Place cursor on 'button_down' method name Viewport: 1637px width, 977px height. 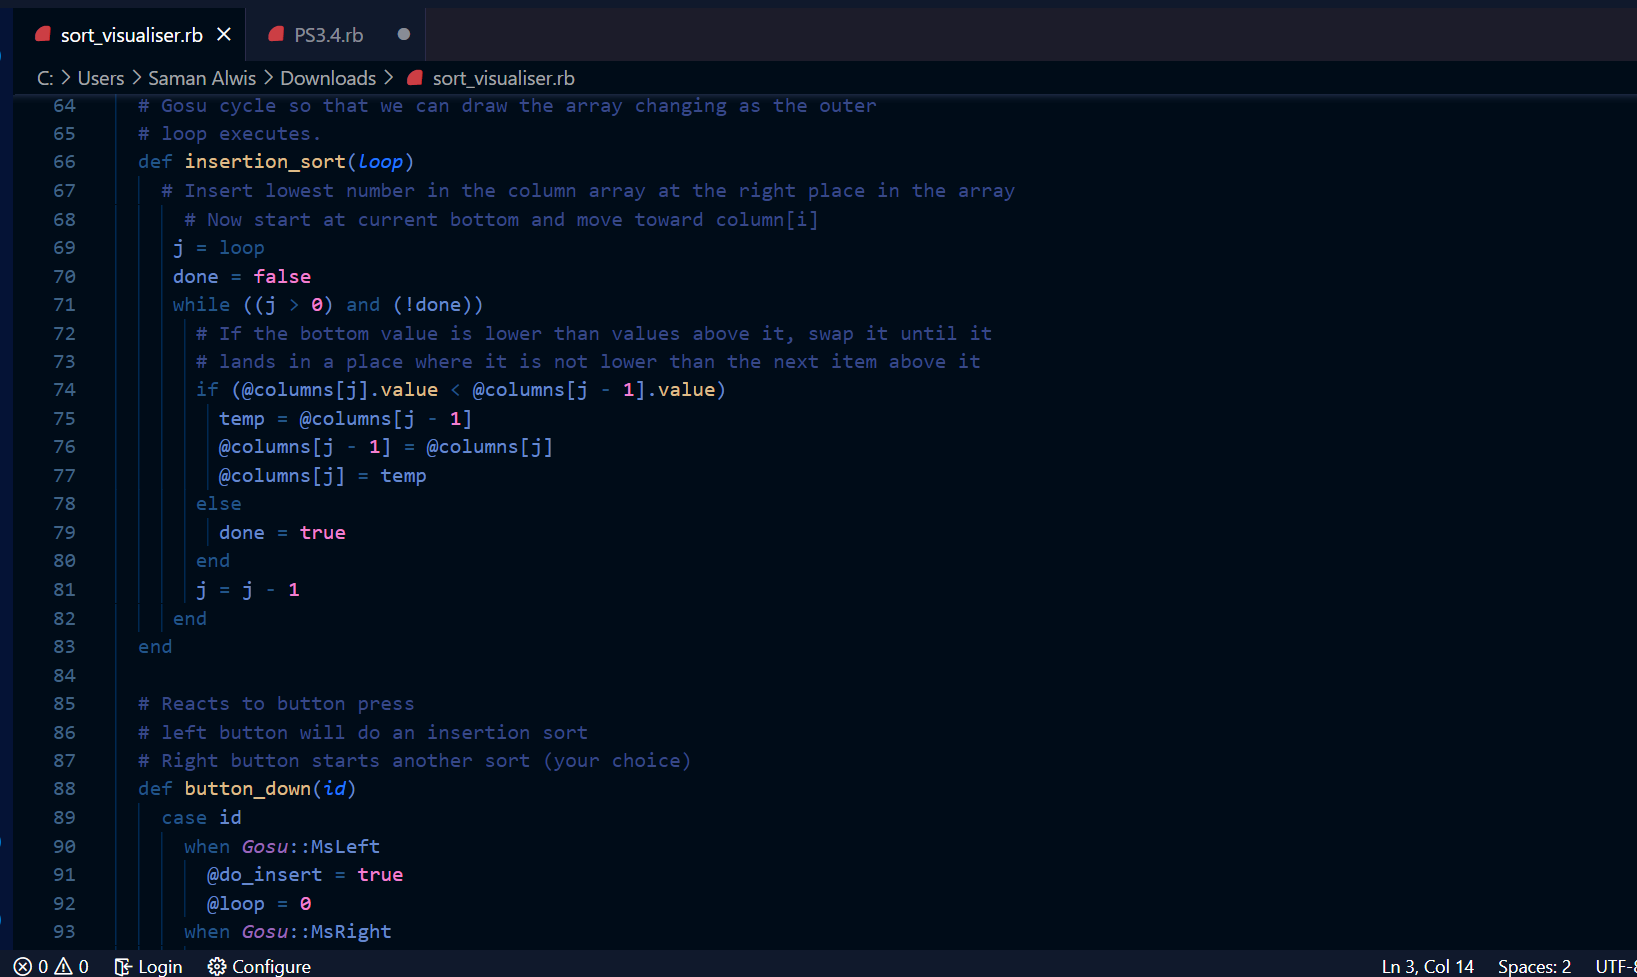point(248,789)
